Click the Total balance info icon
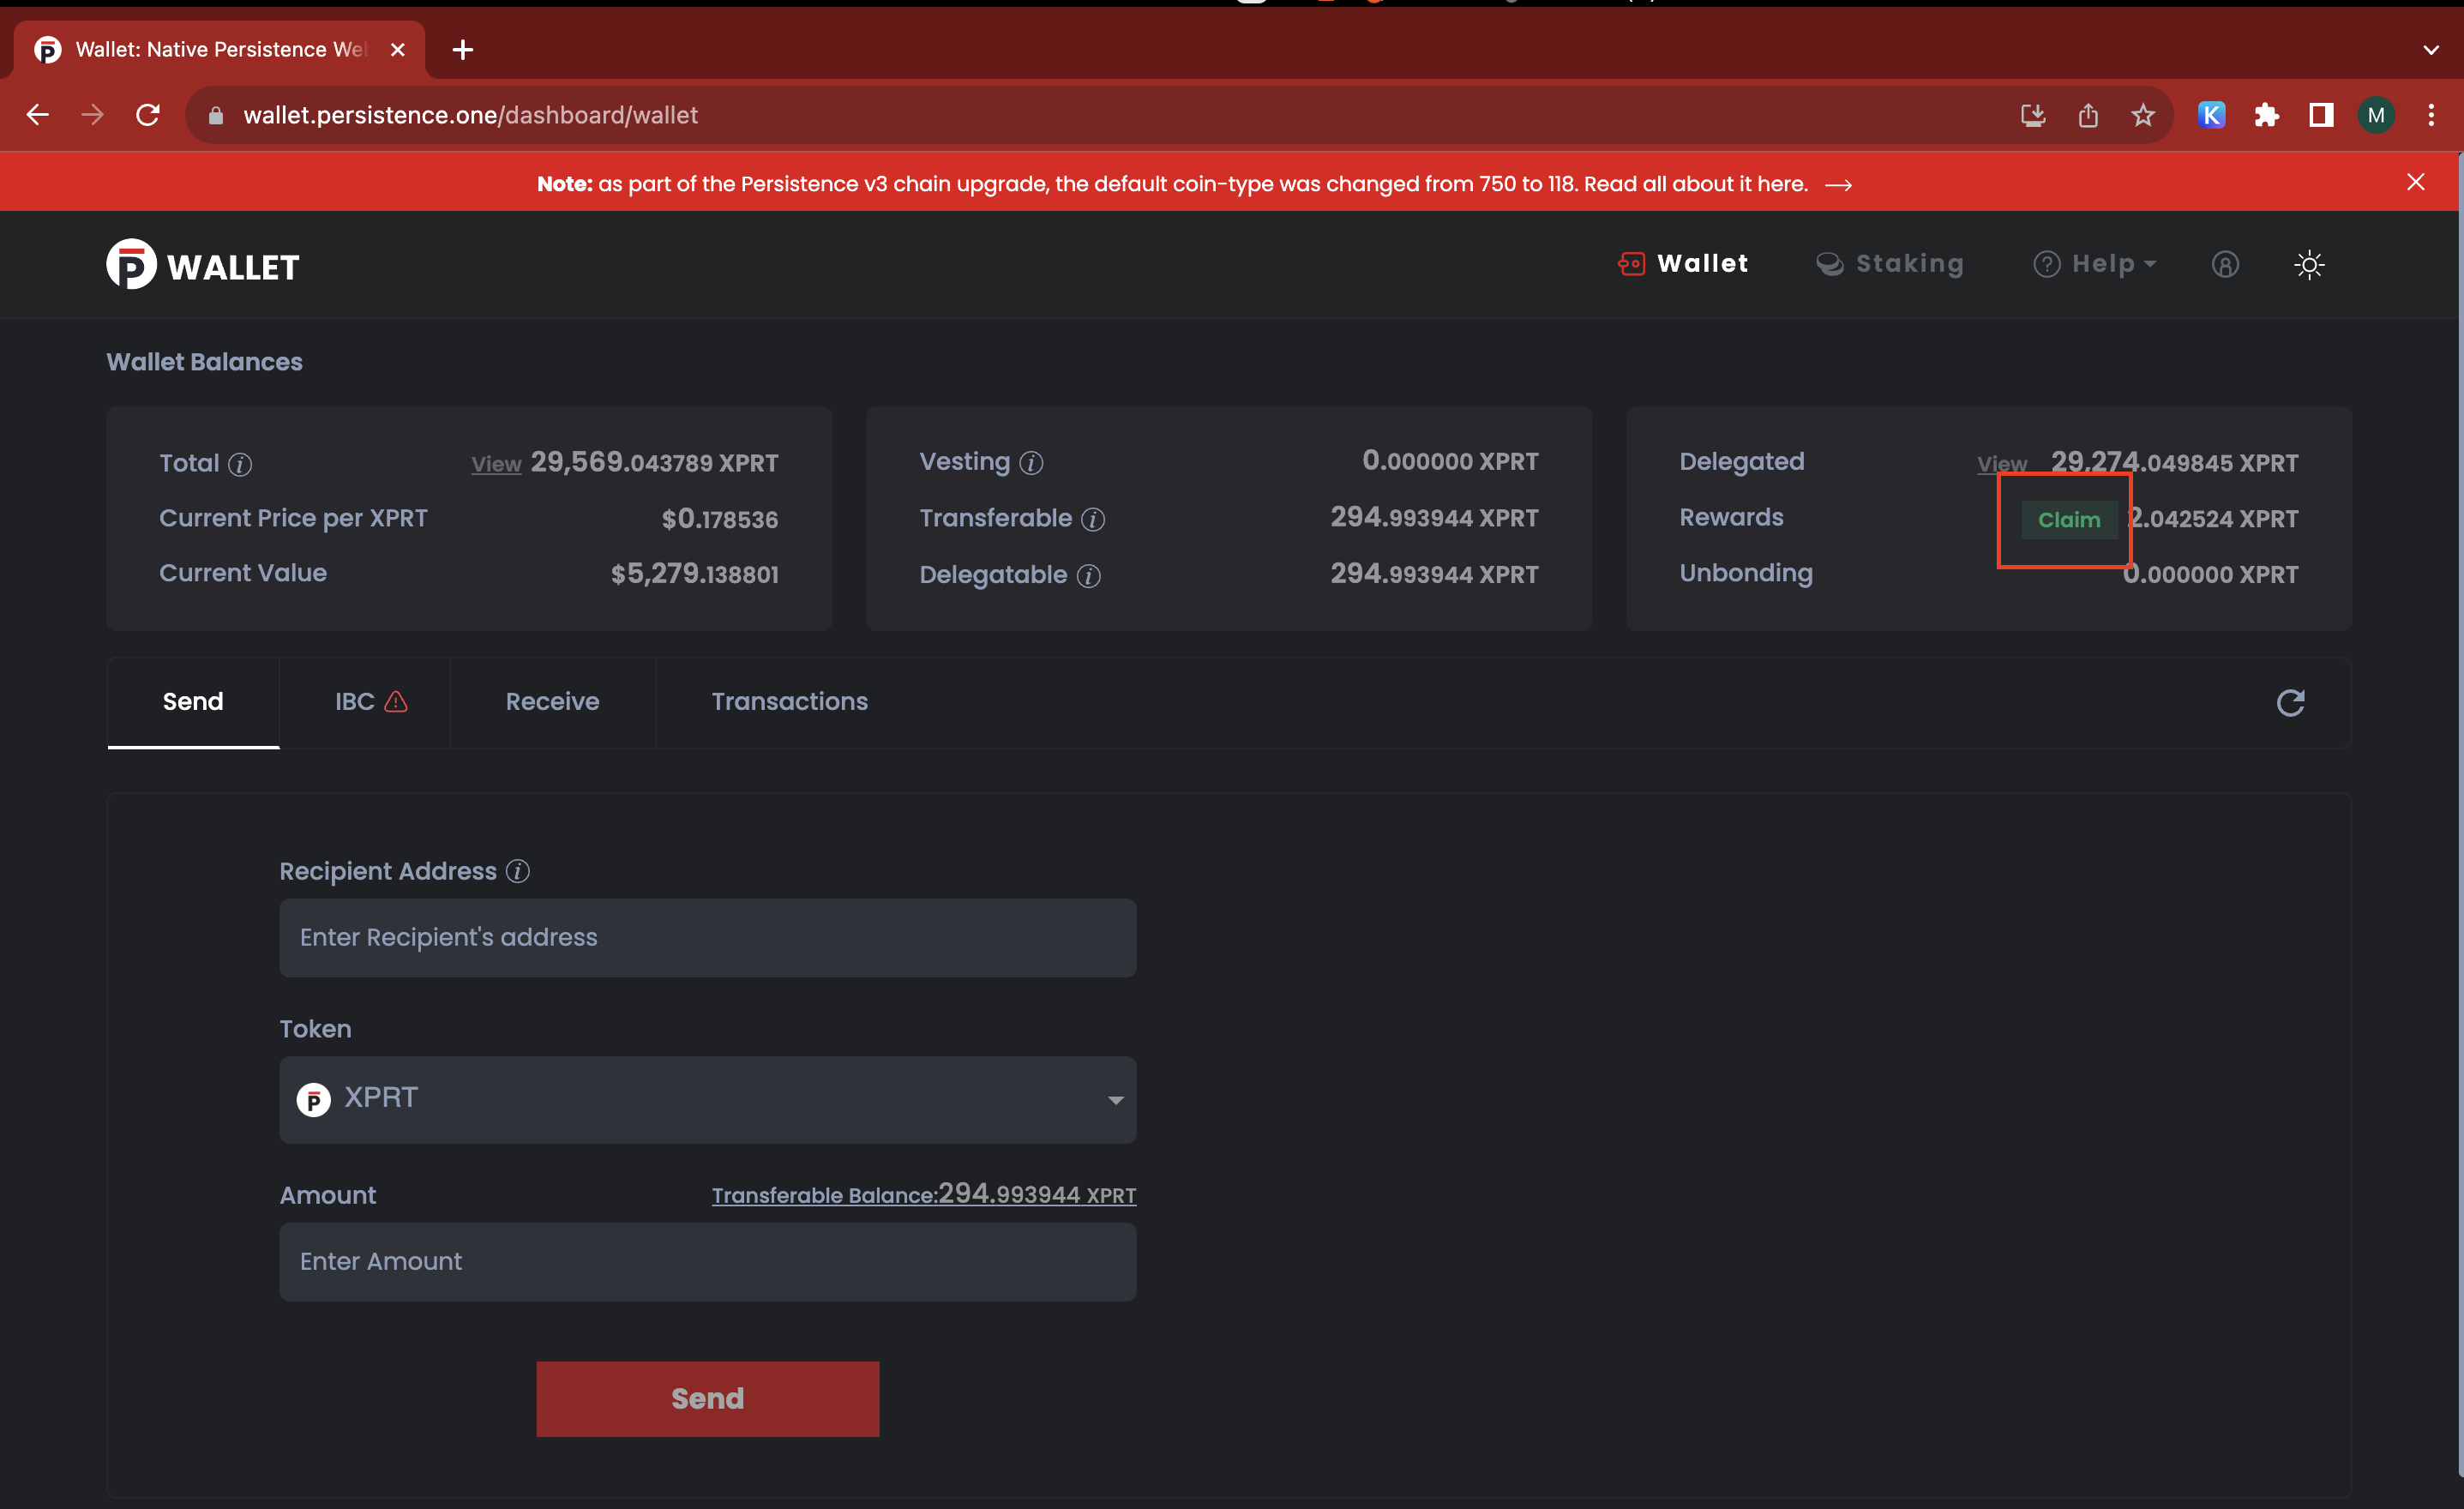This screenshot has height=1509, width=2464. 240,464
